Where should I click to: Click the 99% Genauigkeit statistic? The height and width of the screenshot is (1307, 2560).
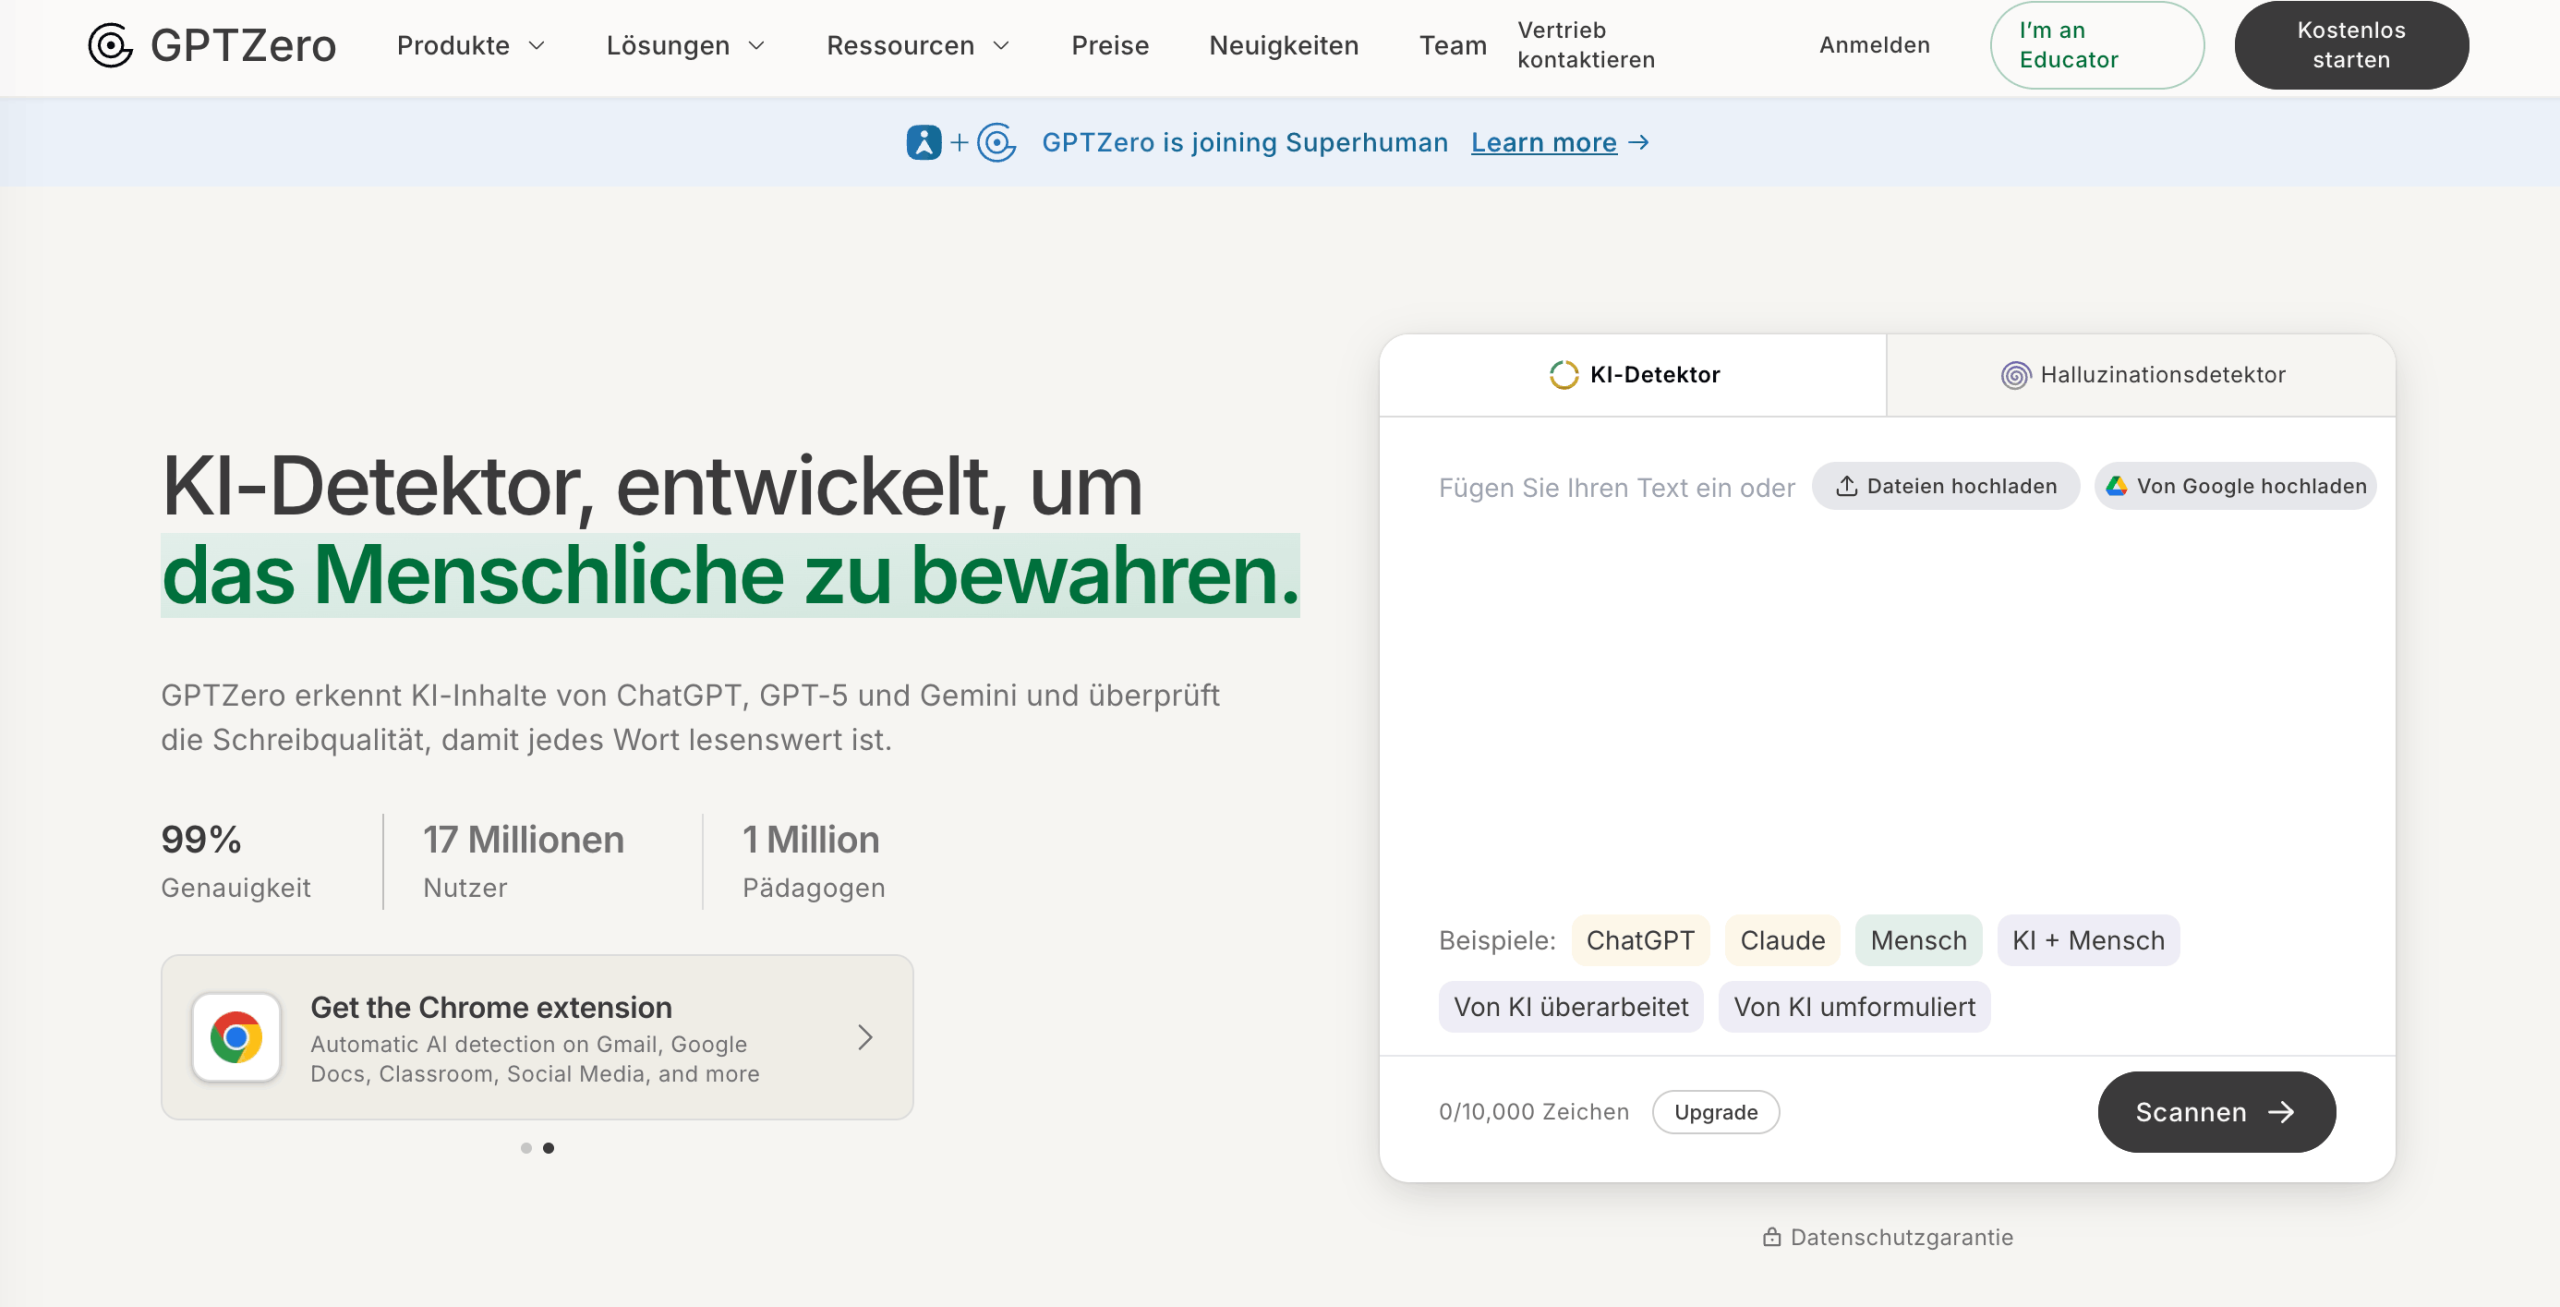[x=236, y=861]
